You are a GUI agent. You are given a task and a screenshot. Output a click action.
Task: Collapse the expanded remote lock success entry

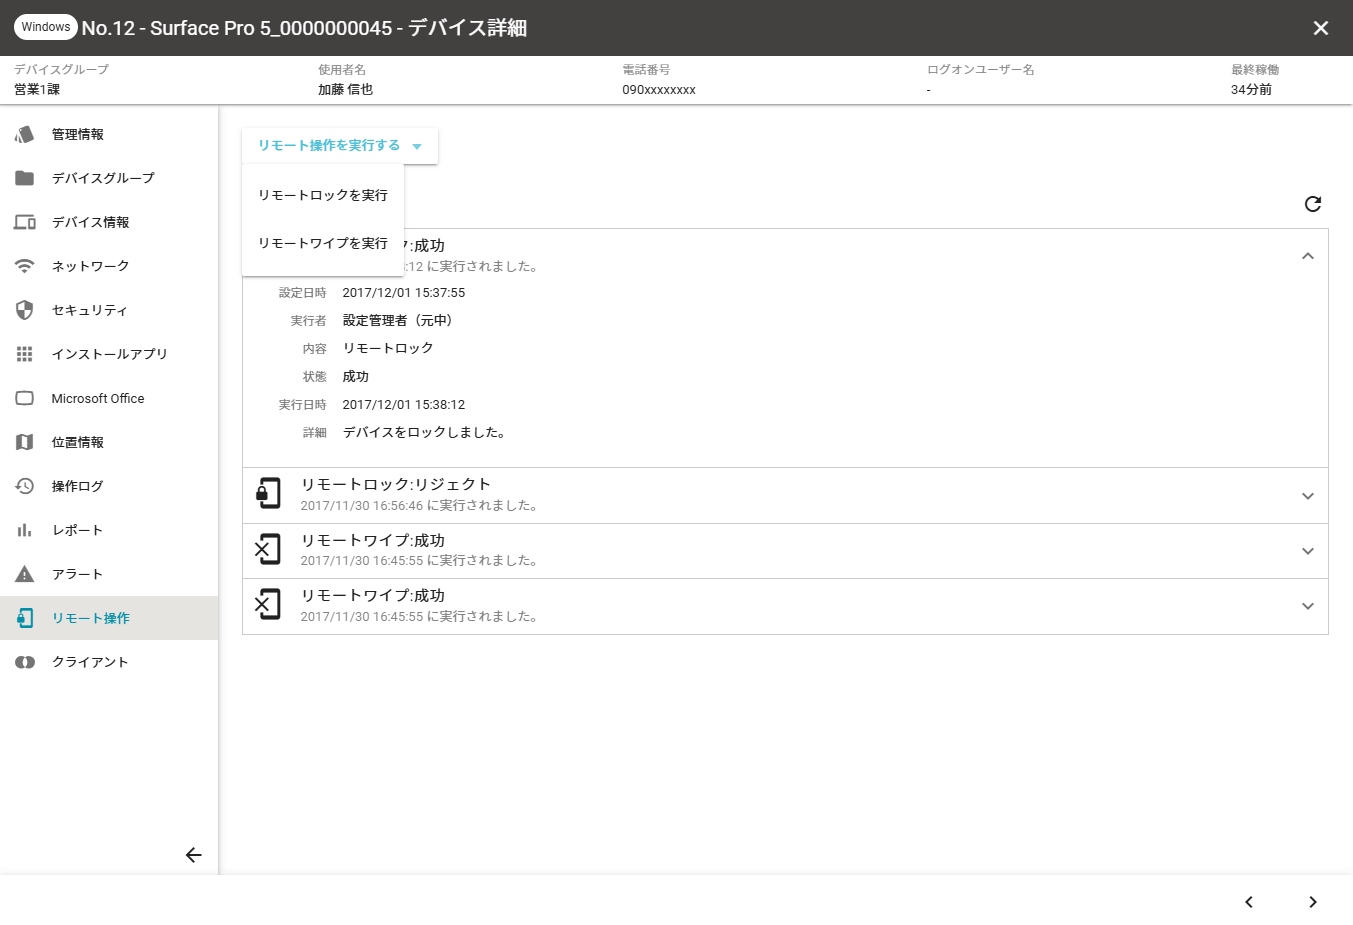point(1307,256)
